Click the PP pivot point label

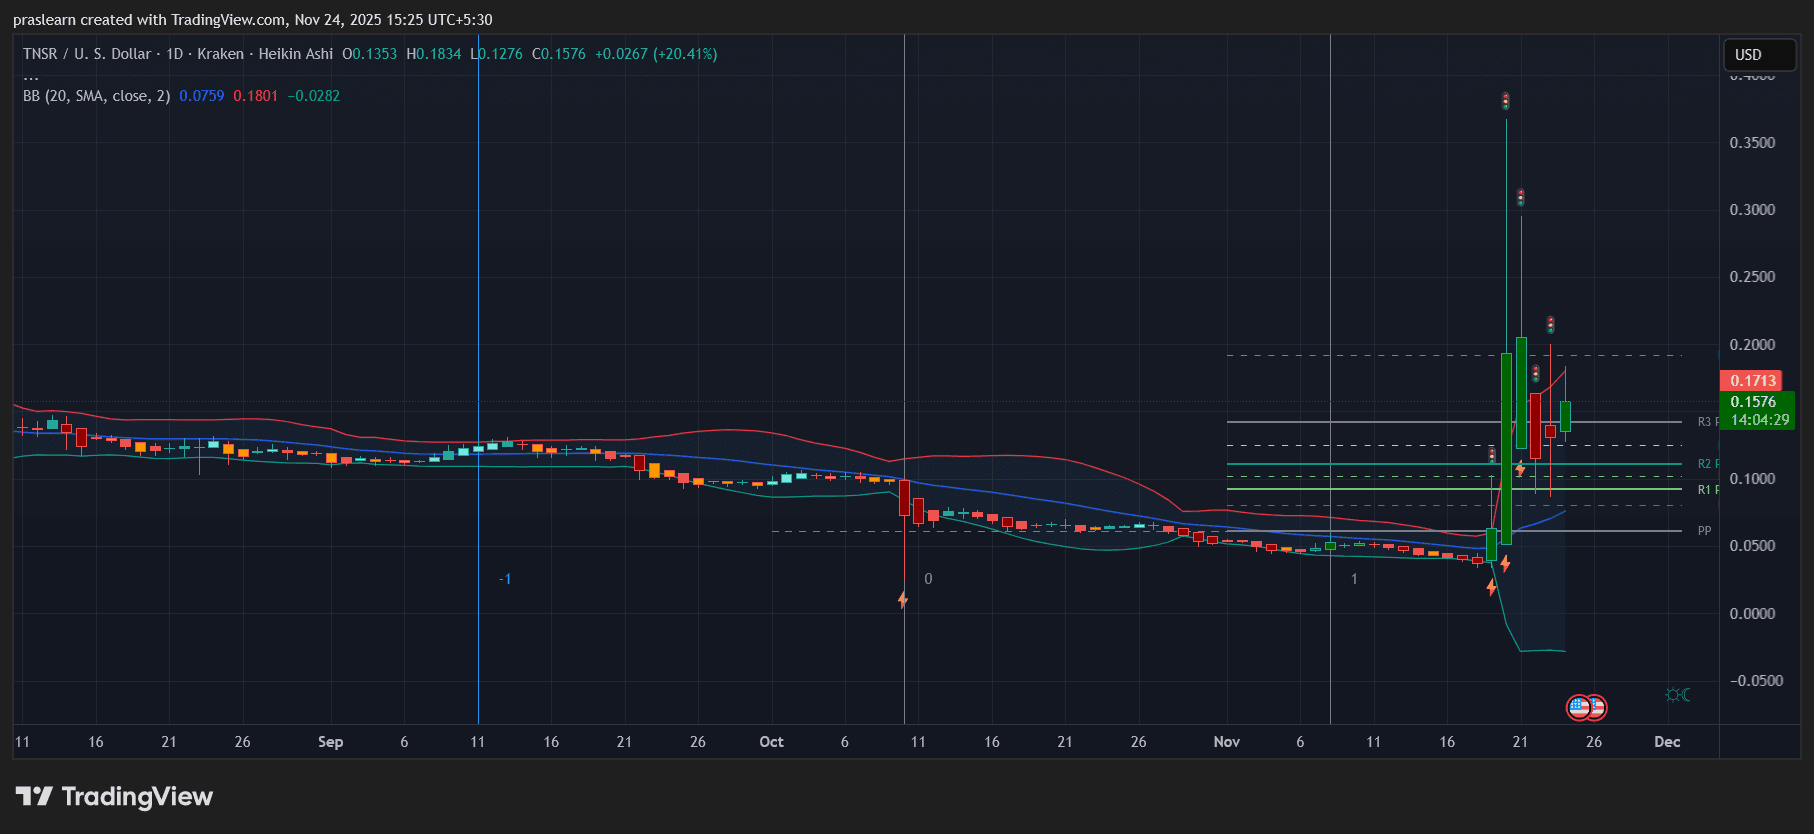(1704, 531)
